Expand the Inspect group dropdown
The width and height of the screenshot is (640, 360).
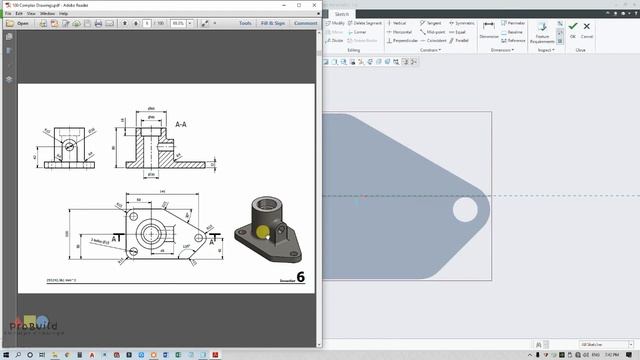[546, 50]
